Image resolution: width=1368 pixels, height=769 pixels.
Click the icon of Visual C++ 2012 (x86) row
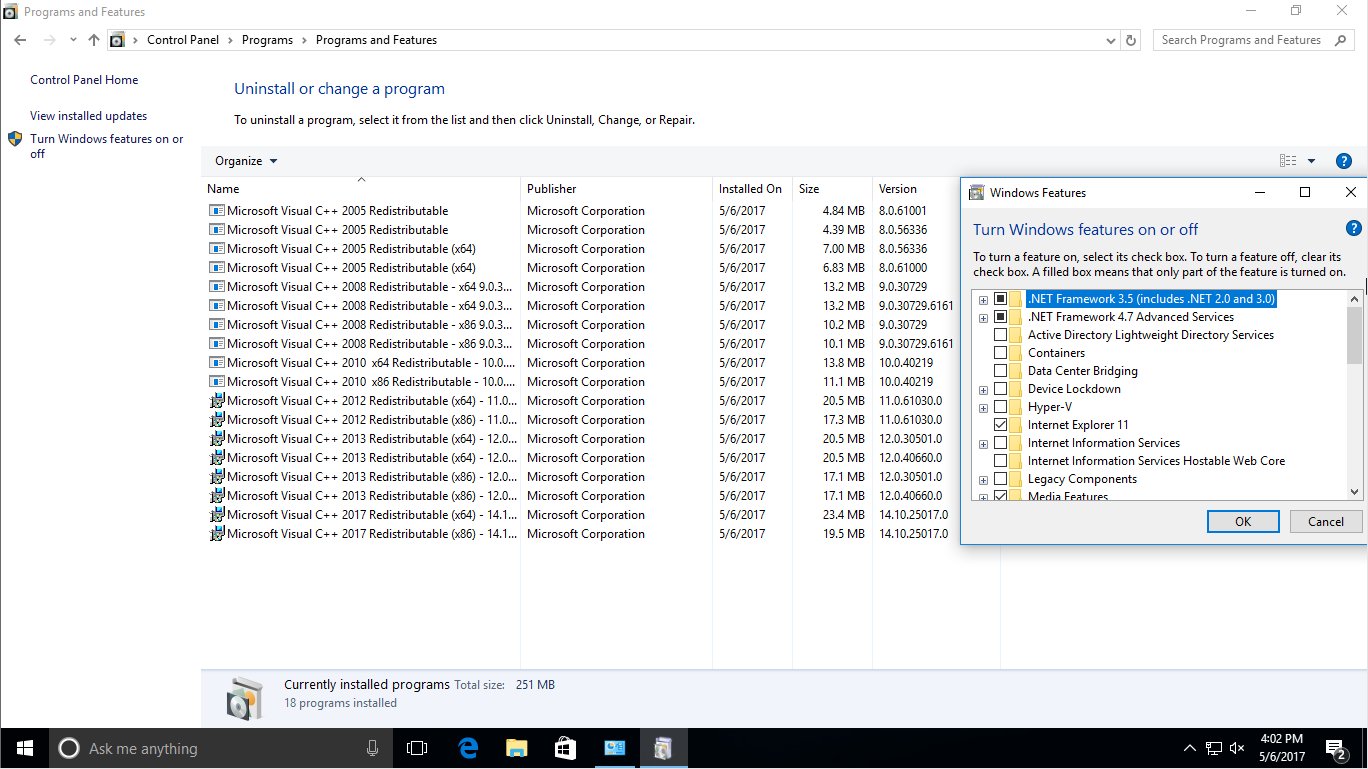217,420
